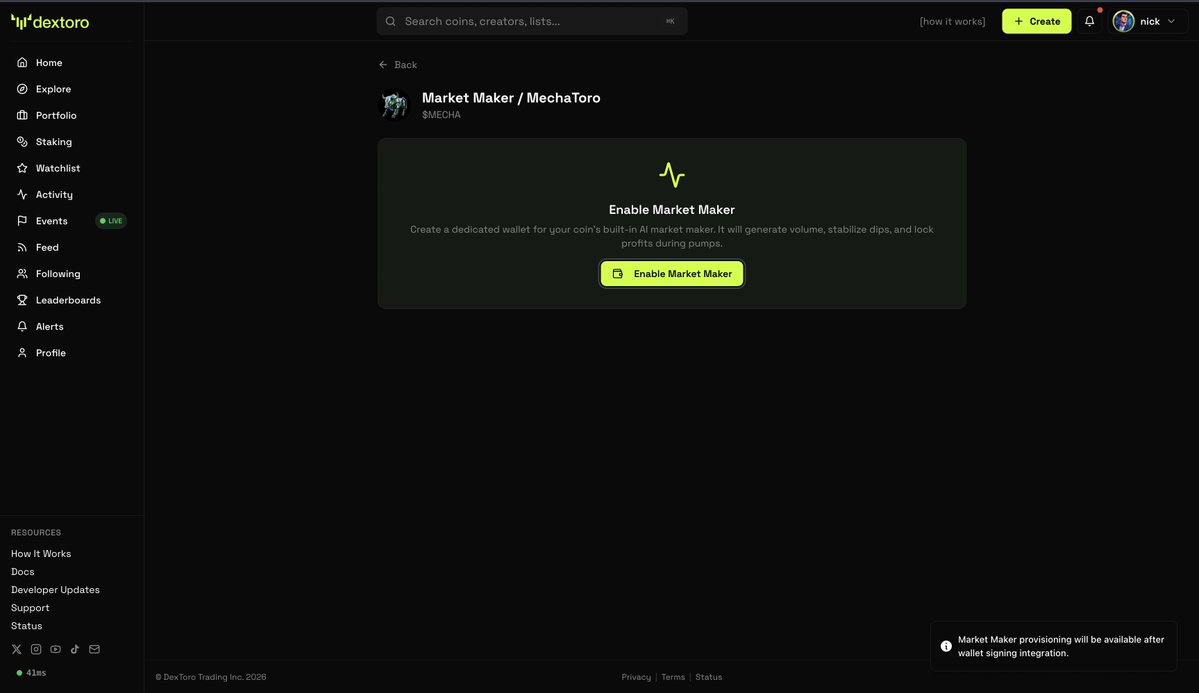Click the Staking coins icon

click(22, 142)
